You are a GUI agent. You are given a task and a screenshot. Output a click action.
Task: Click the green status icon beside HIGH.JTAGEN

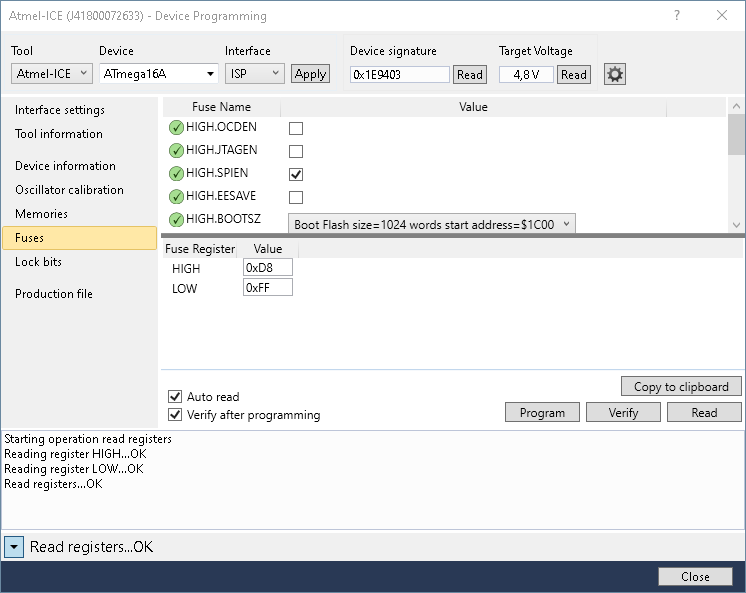coord(176,151)
